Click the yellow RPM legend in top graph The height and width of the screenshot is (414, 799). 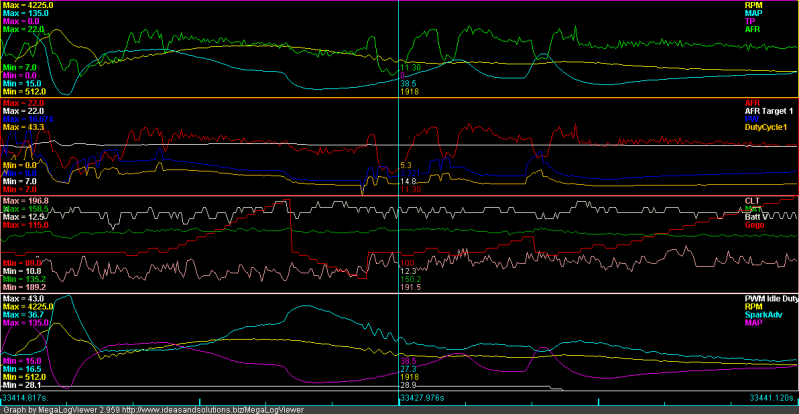(754, 5)
